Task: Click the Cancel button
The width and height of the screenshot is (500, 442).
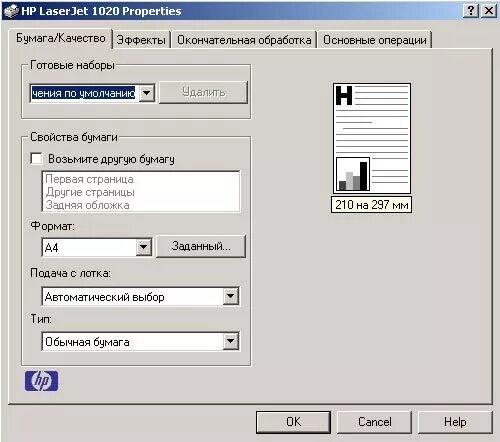Action: click(375, 422)
